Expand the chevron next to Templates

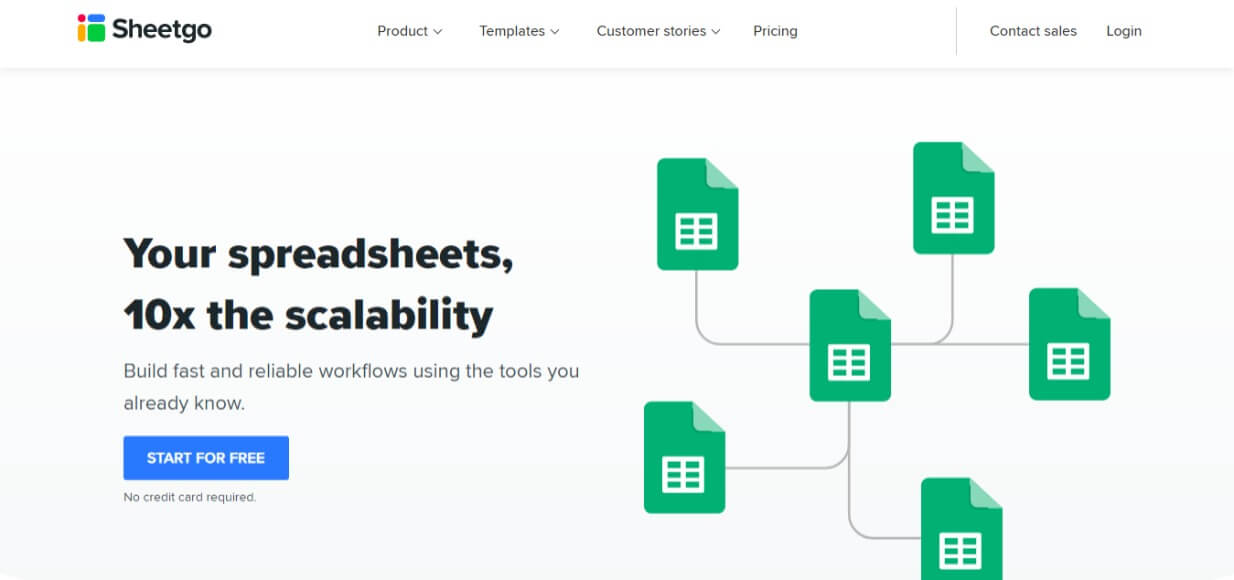point(555,32)
